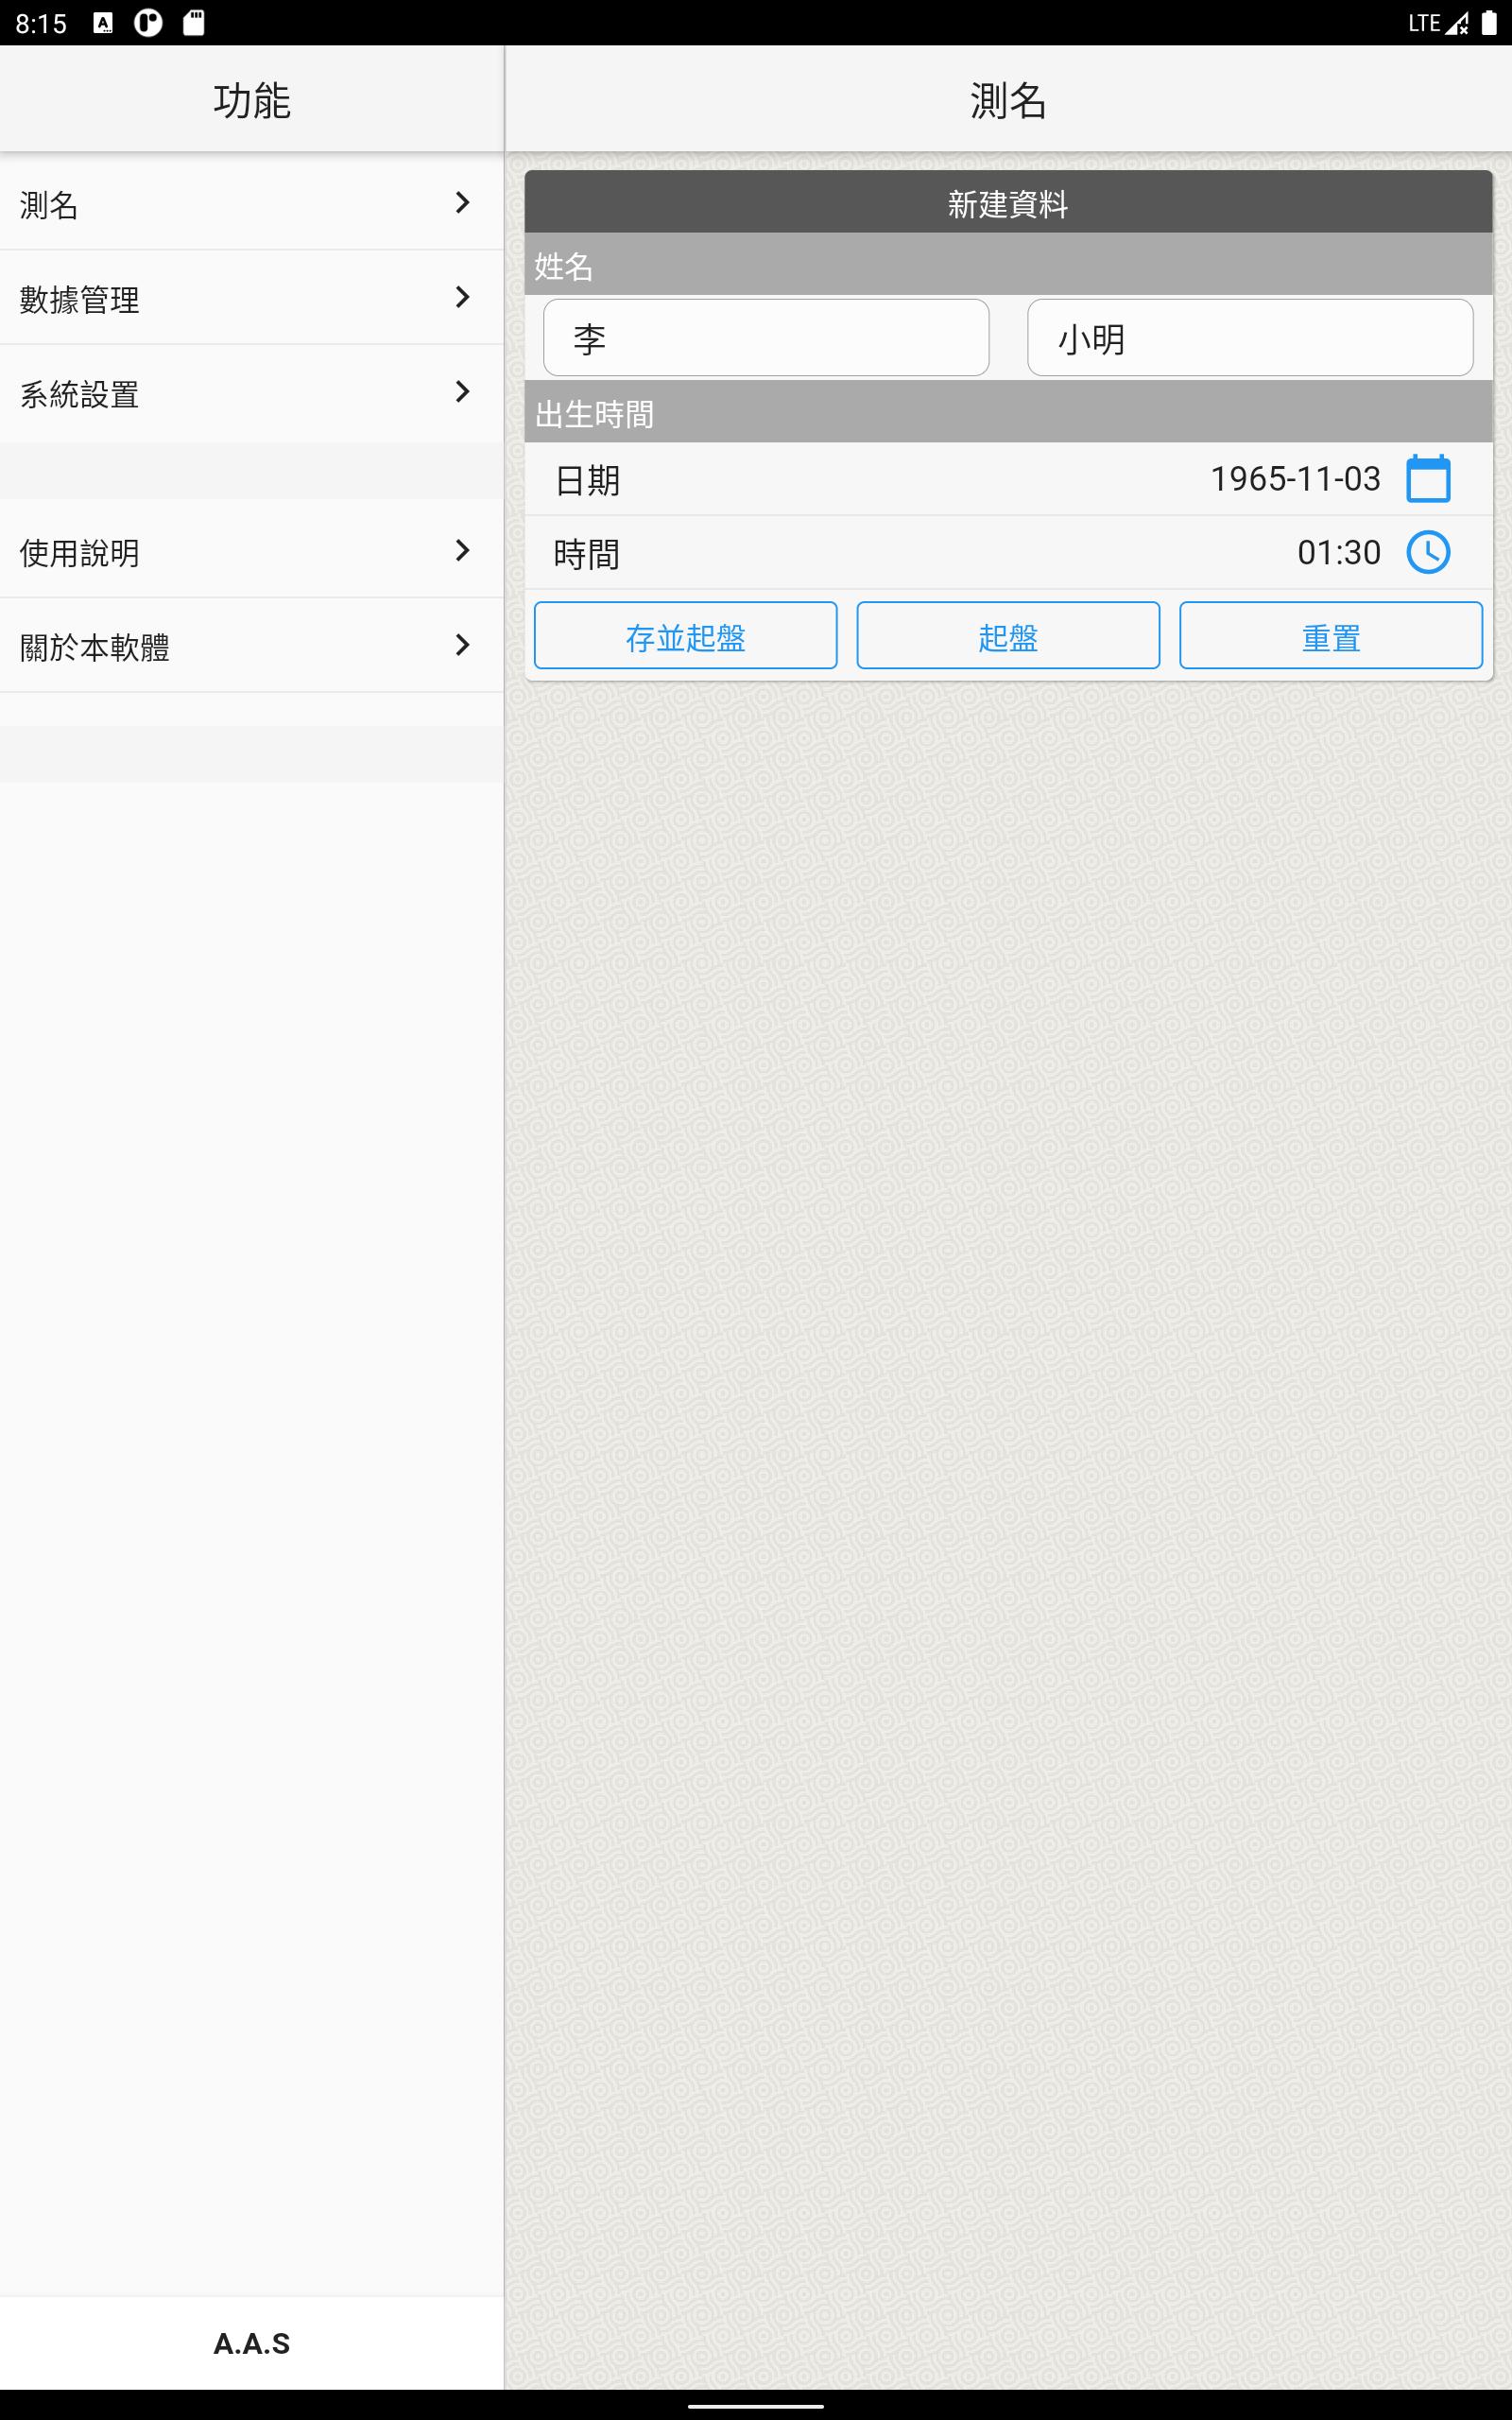Tap the LTE signal strength indicator
Screen dimensions: 1512x2420
click(1439, 23)
